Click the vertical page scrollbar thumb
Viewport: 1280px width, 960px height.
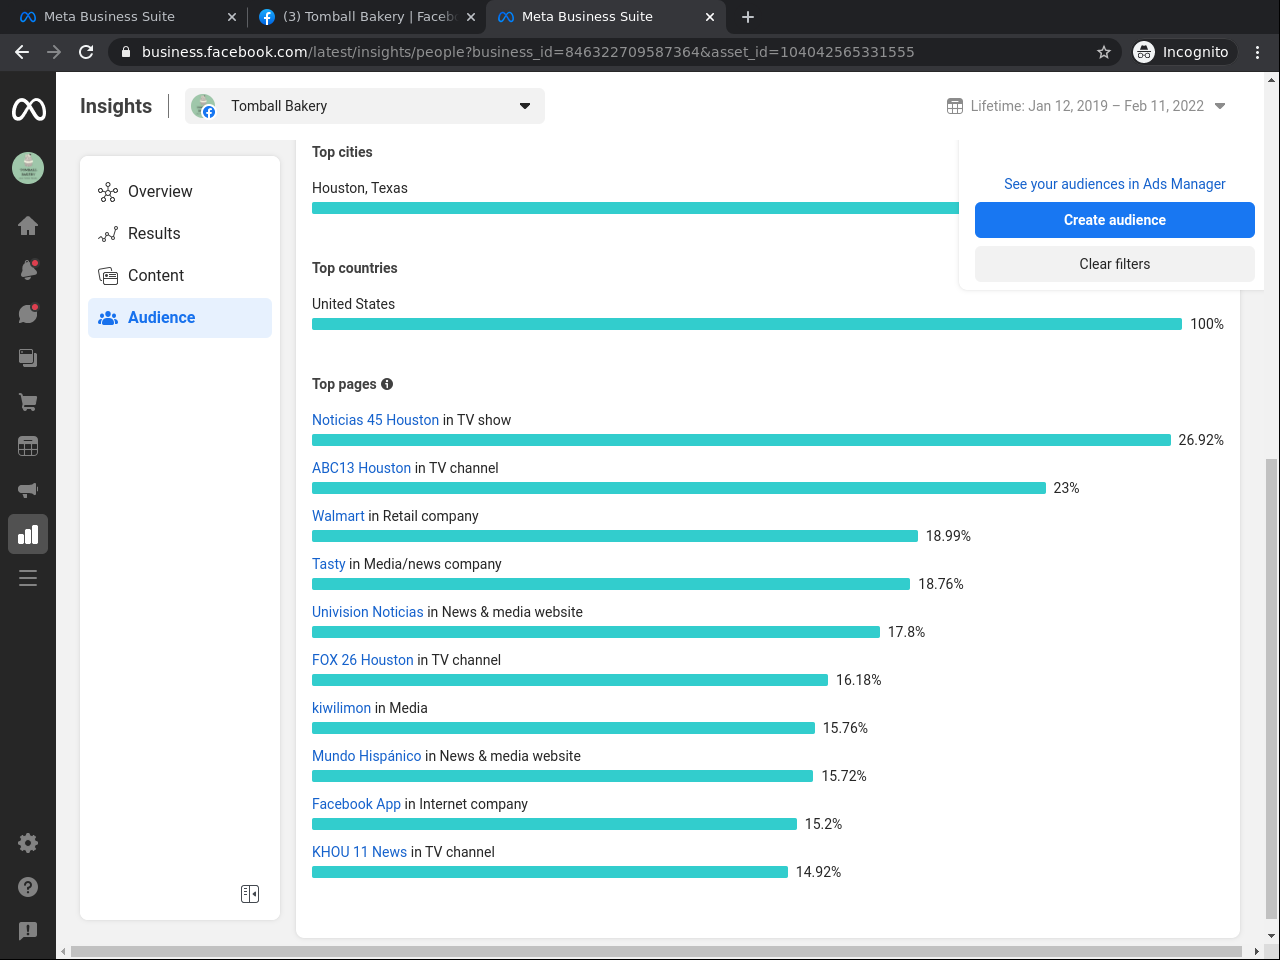pyautogui.click(x=1271, y=688)
